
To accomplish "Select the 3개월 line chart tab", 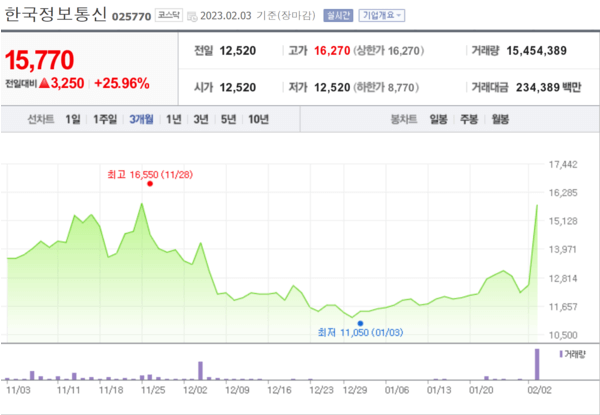I will pyautogui.click(x=141, y=119).
